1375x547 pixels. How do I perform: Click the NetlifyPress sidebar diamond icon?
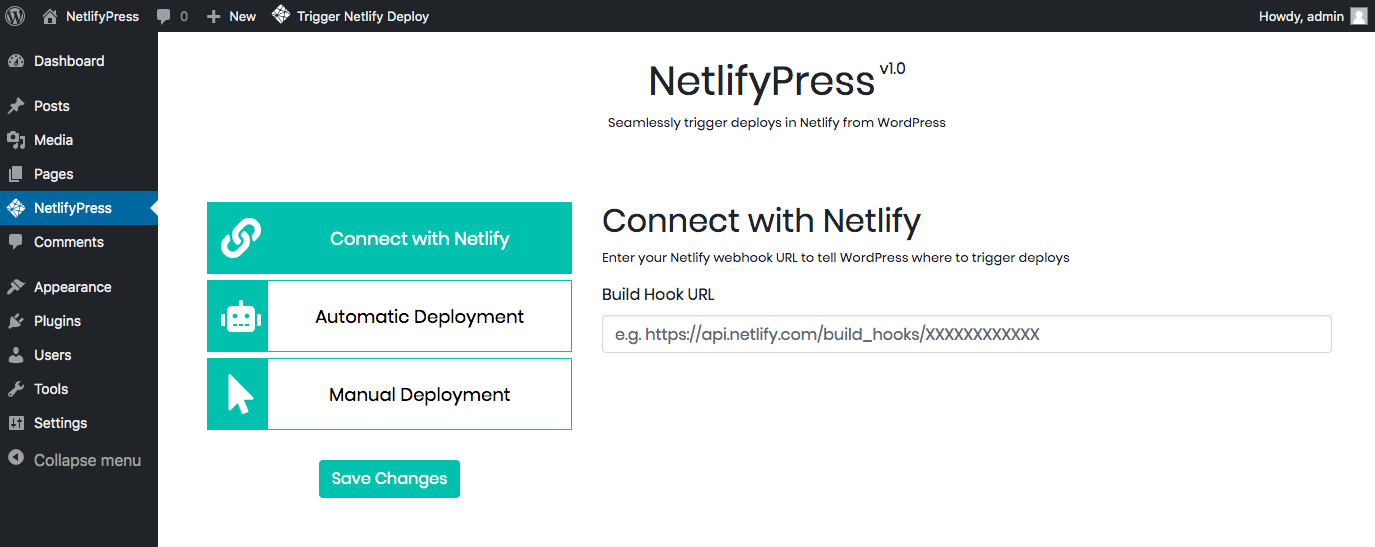16,208
